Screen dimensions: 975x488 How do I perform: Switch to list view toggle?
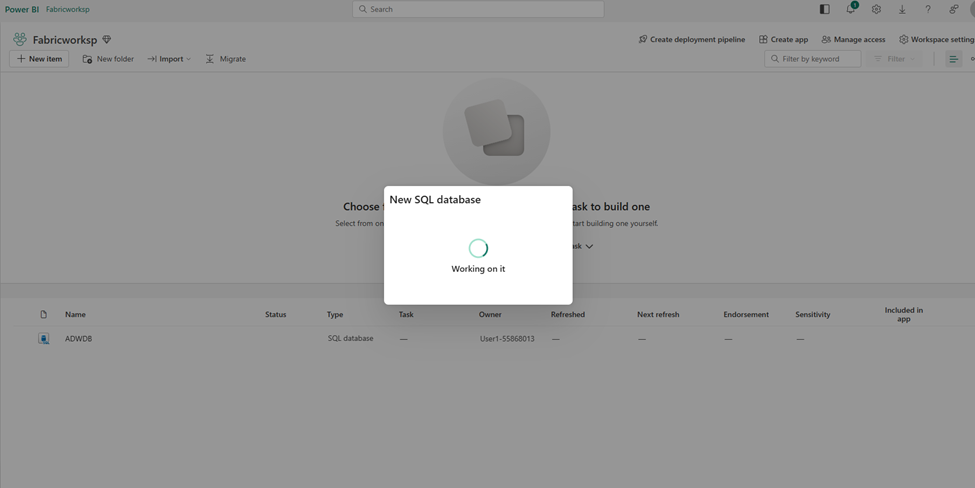coord(953,59)
